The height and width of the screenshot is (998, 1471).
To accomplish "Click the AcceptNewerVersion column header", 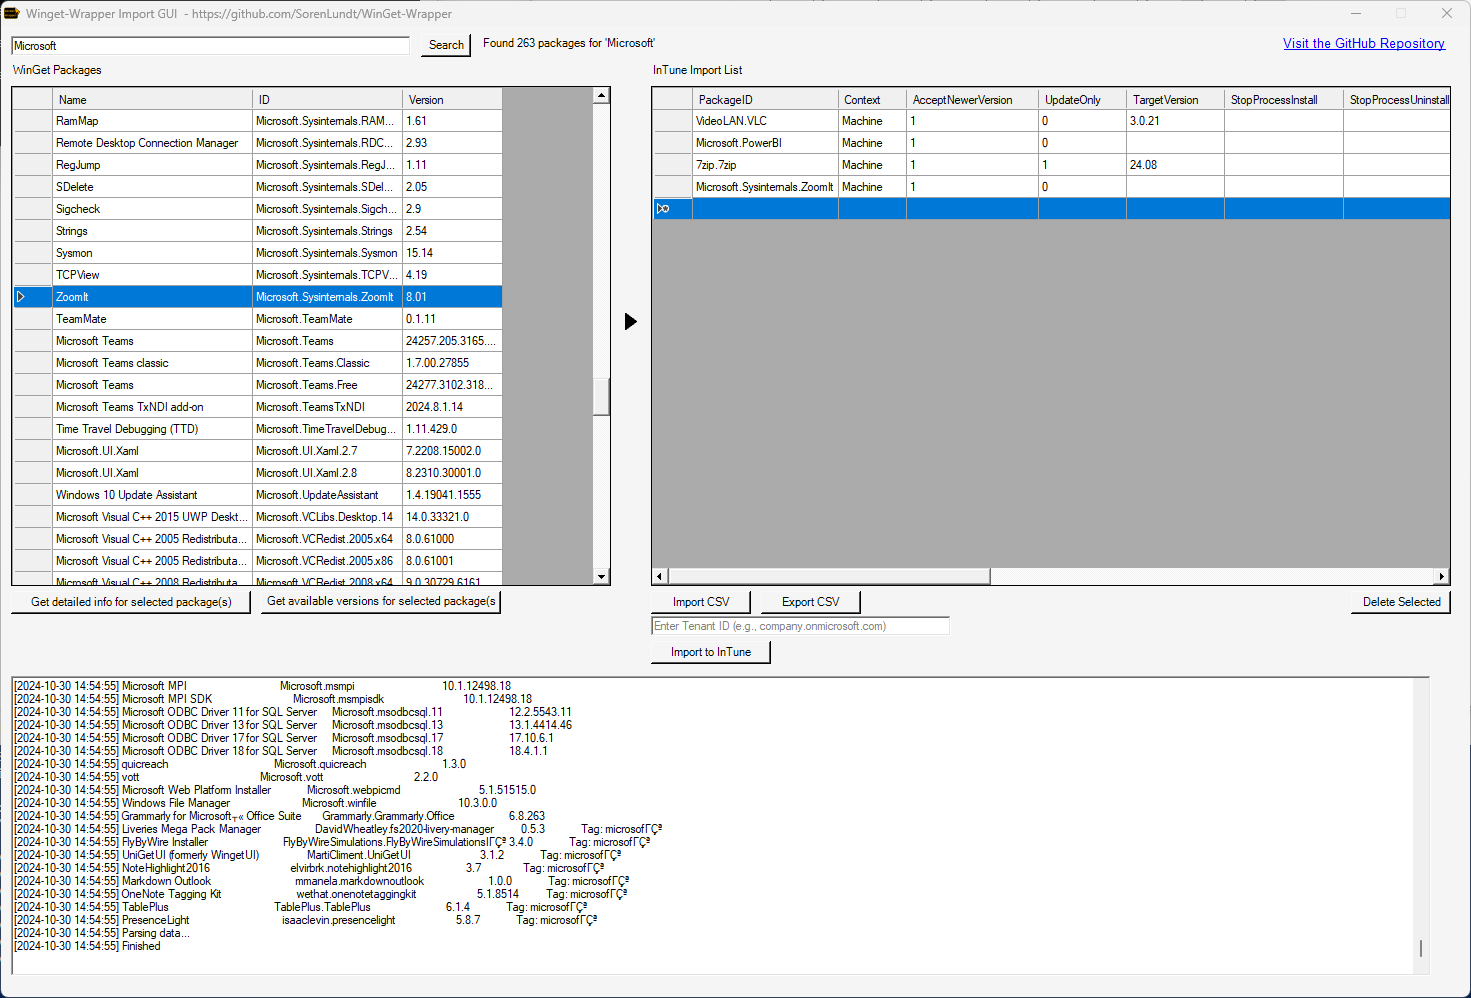I will pos(972,99).
